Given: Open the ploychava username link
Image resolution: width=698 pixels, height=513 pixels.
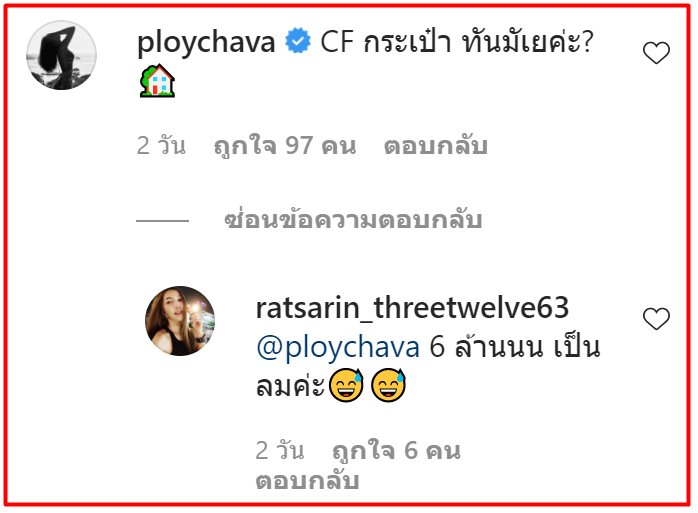Looking at the screenshot, I should pos(206,43).
